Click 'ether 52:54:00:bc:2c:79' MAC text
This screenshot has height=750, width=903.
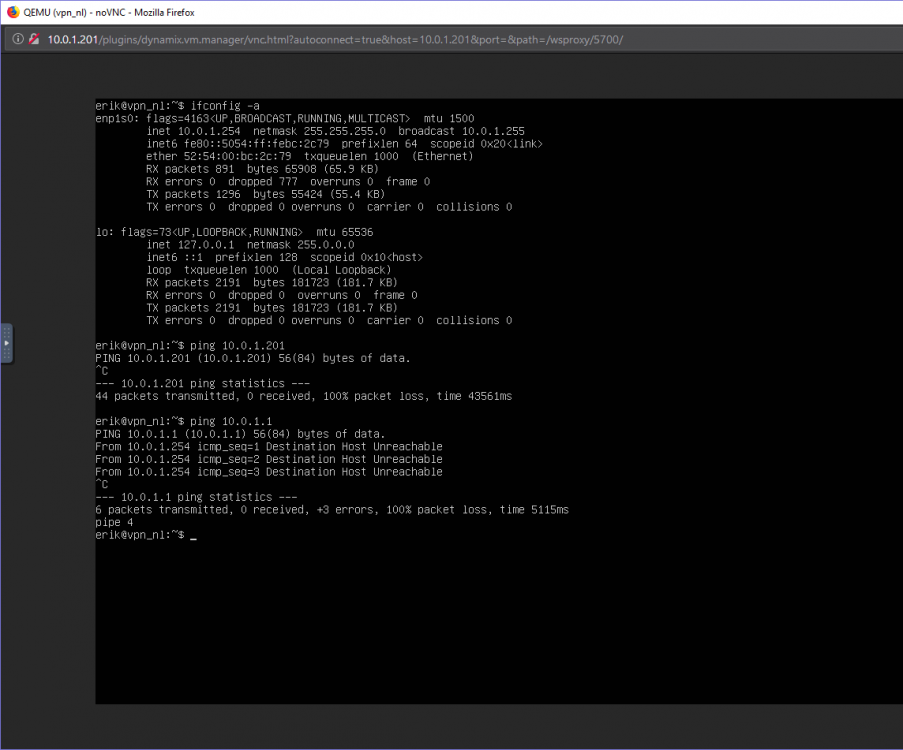[219, 156]
